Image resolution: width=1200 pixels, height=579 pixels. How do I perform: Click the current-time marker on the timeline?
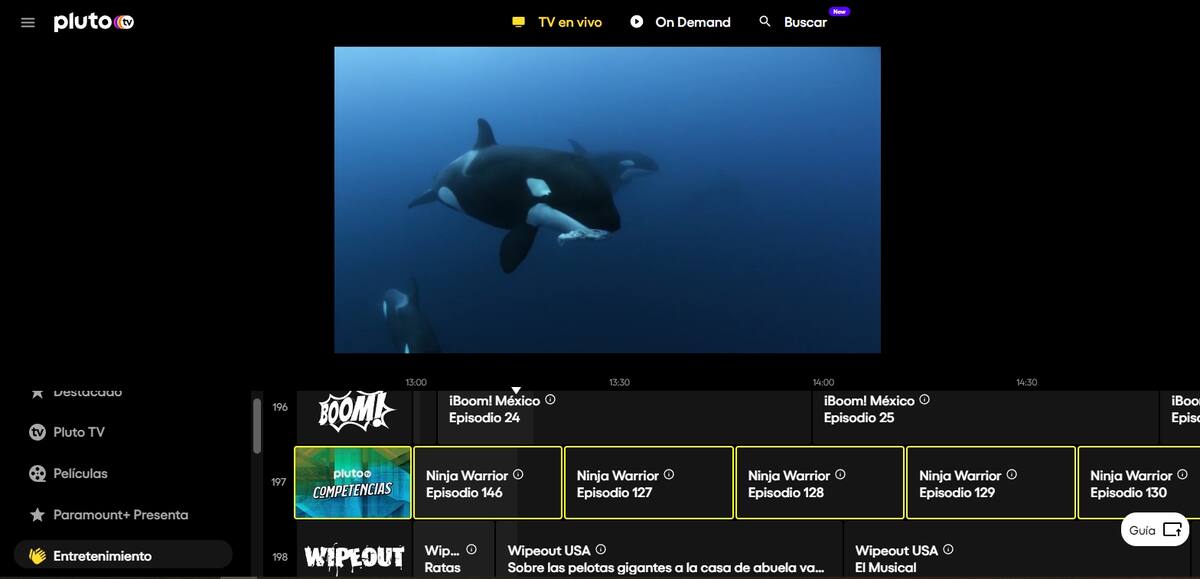516,390
